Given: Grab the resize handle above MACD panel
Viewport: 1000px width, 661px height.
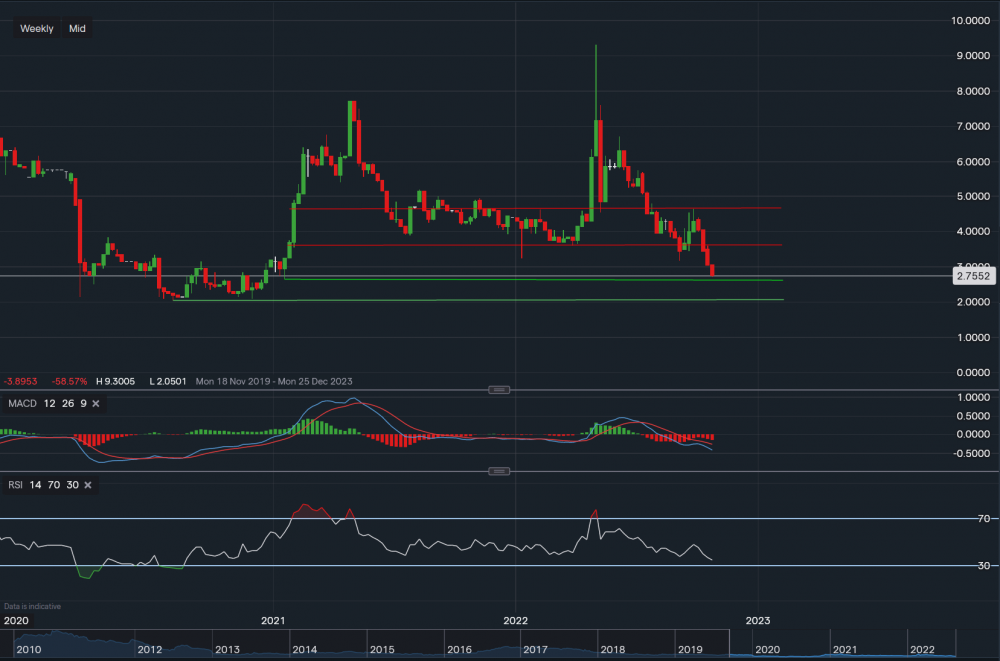Looking at the screenshot, I should click(x=500, y=389).
